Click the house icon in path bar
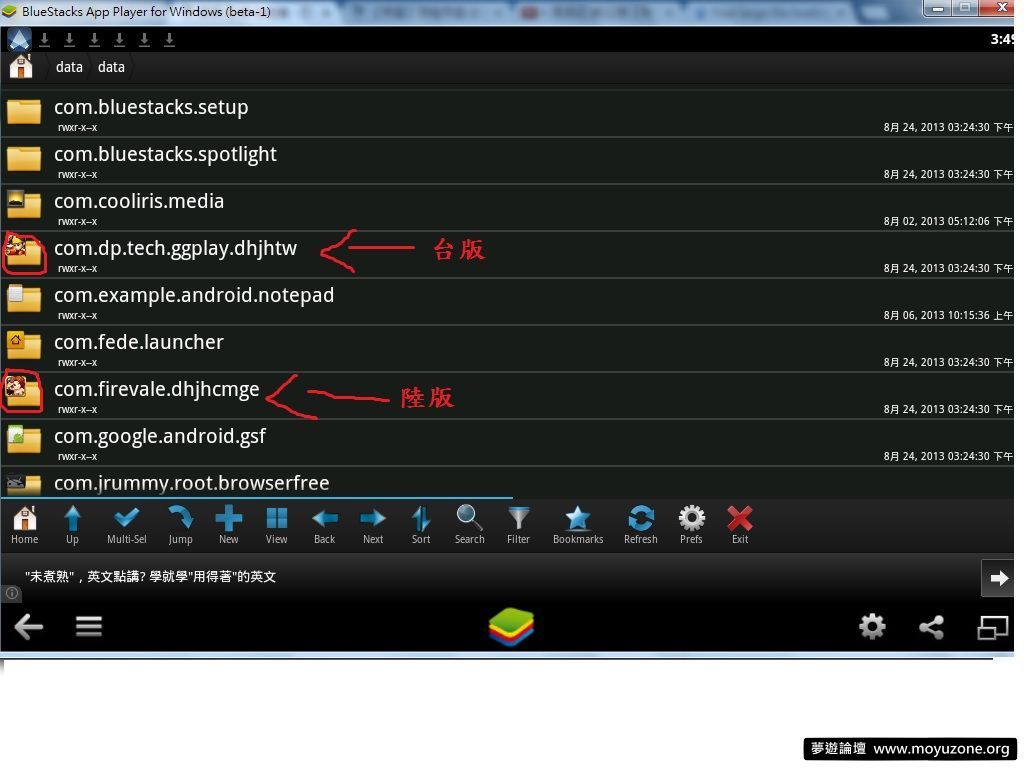Viewport: 1024px width, 768px height. click(x=21, y=67)
